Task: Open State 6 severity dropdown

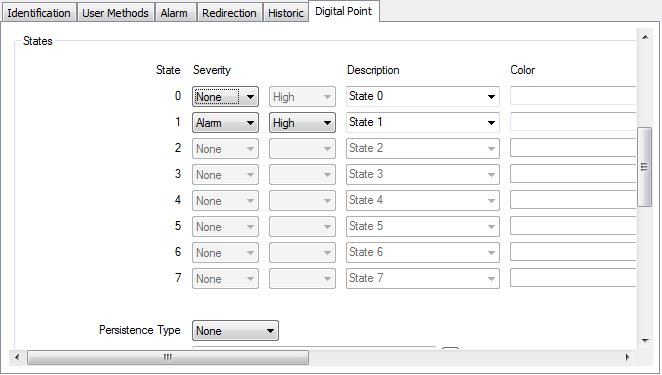Action: click(225, 253)
